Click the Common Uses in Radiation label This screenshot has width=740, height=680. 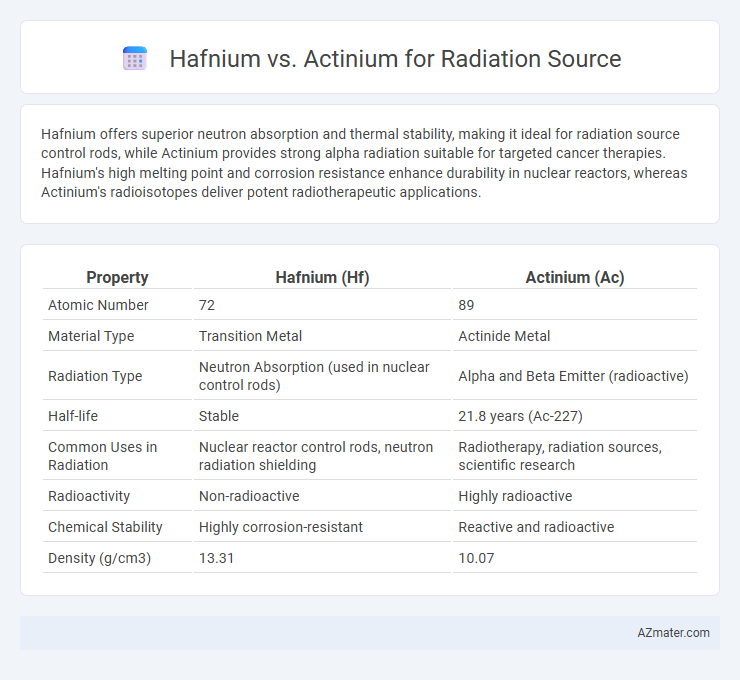click(102, 456)
